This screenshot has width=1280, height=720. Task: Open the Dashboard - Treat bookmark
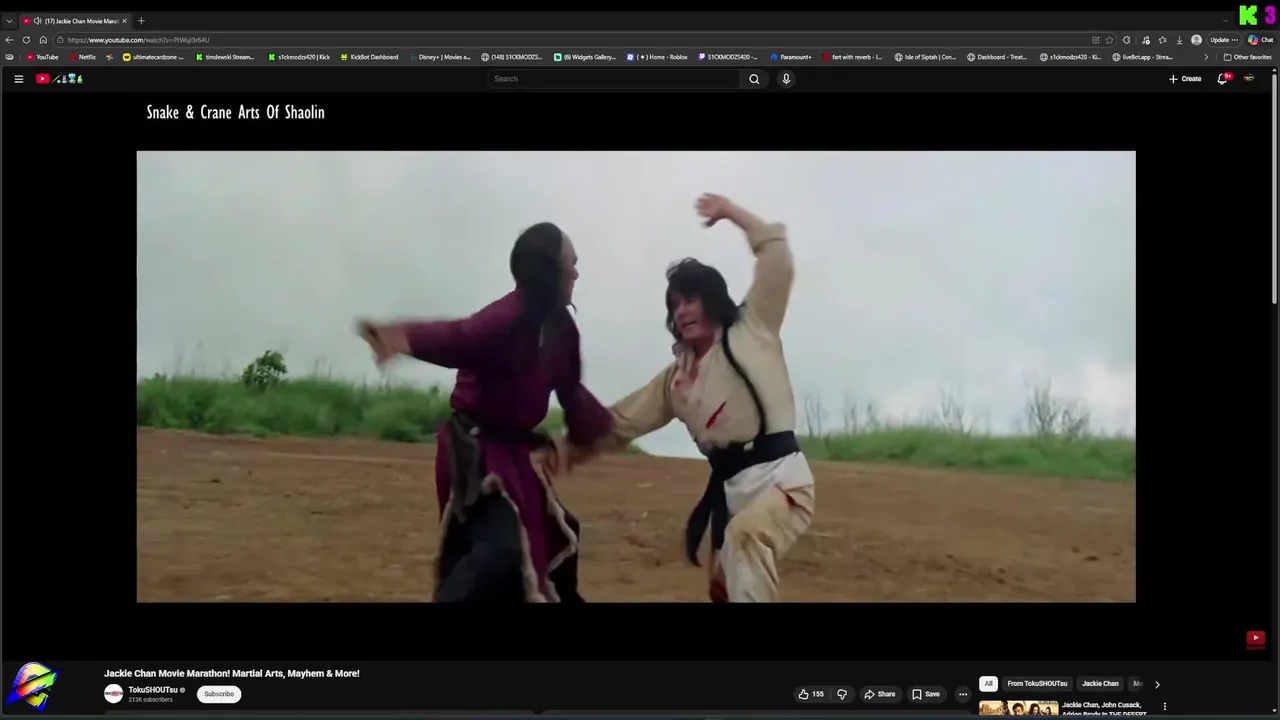997,57
